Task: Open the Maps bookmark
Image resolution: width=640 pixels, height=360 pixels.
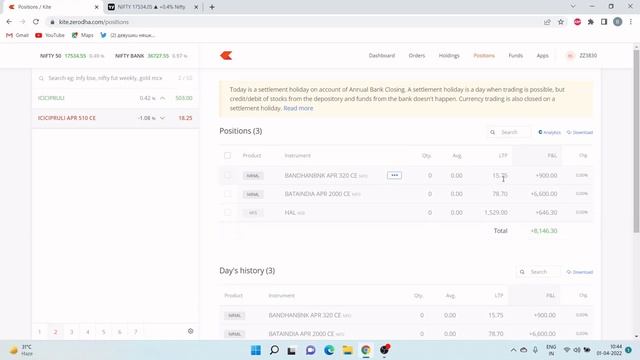Action: click(82, 35)
